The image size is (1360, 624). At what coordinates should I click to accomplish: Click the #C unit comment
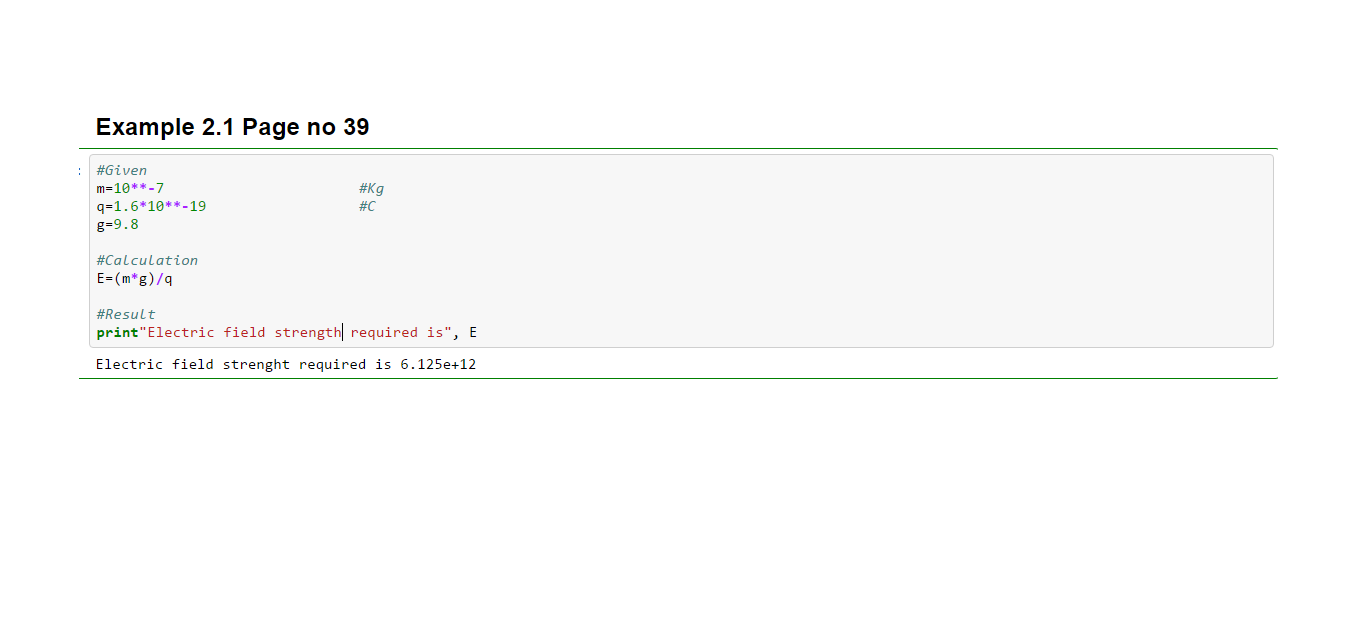[x=367, y=207]
